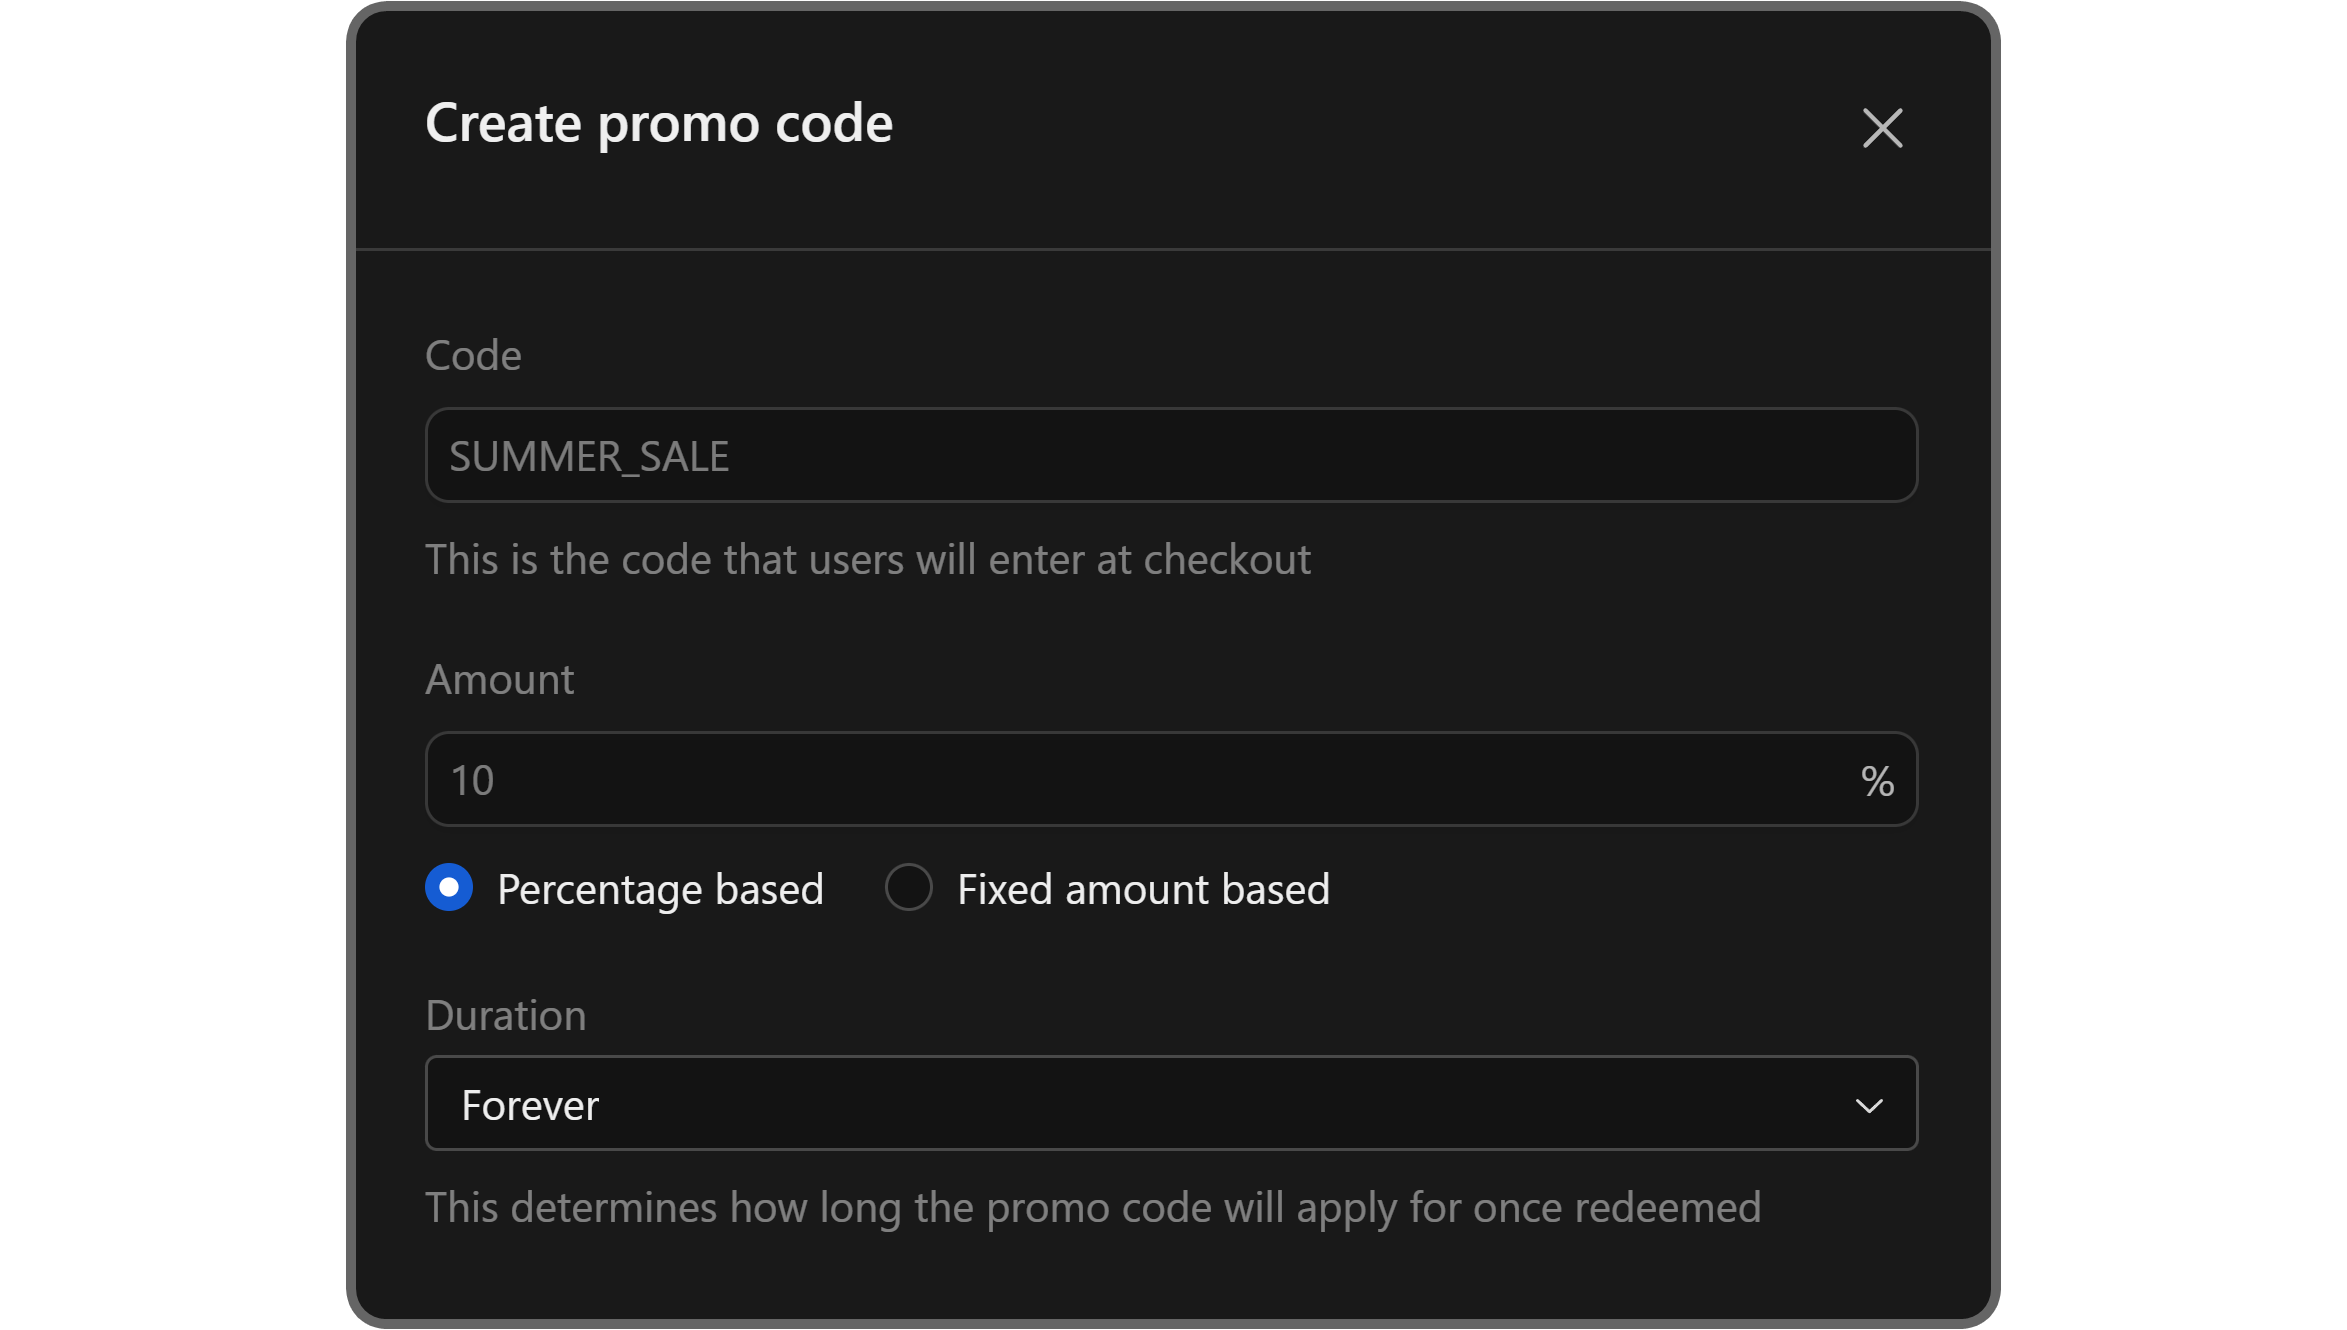Click the "Percentage based" label text

[x=660, y=889]
